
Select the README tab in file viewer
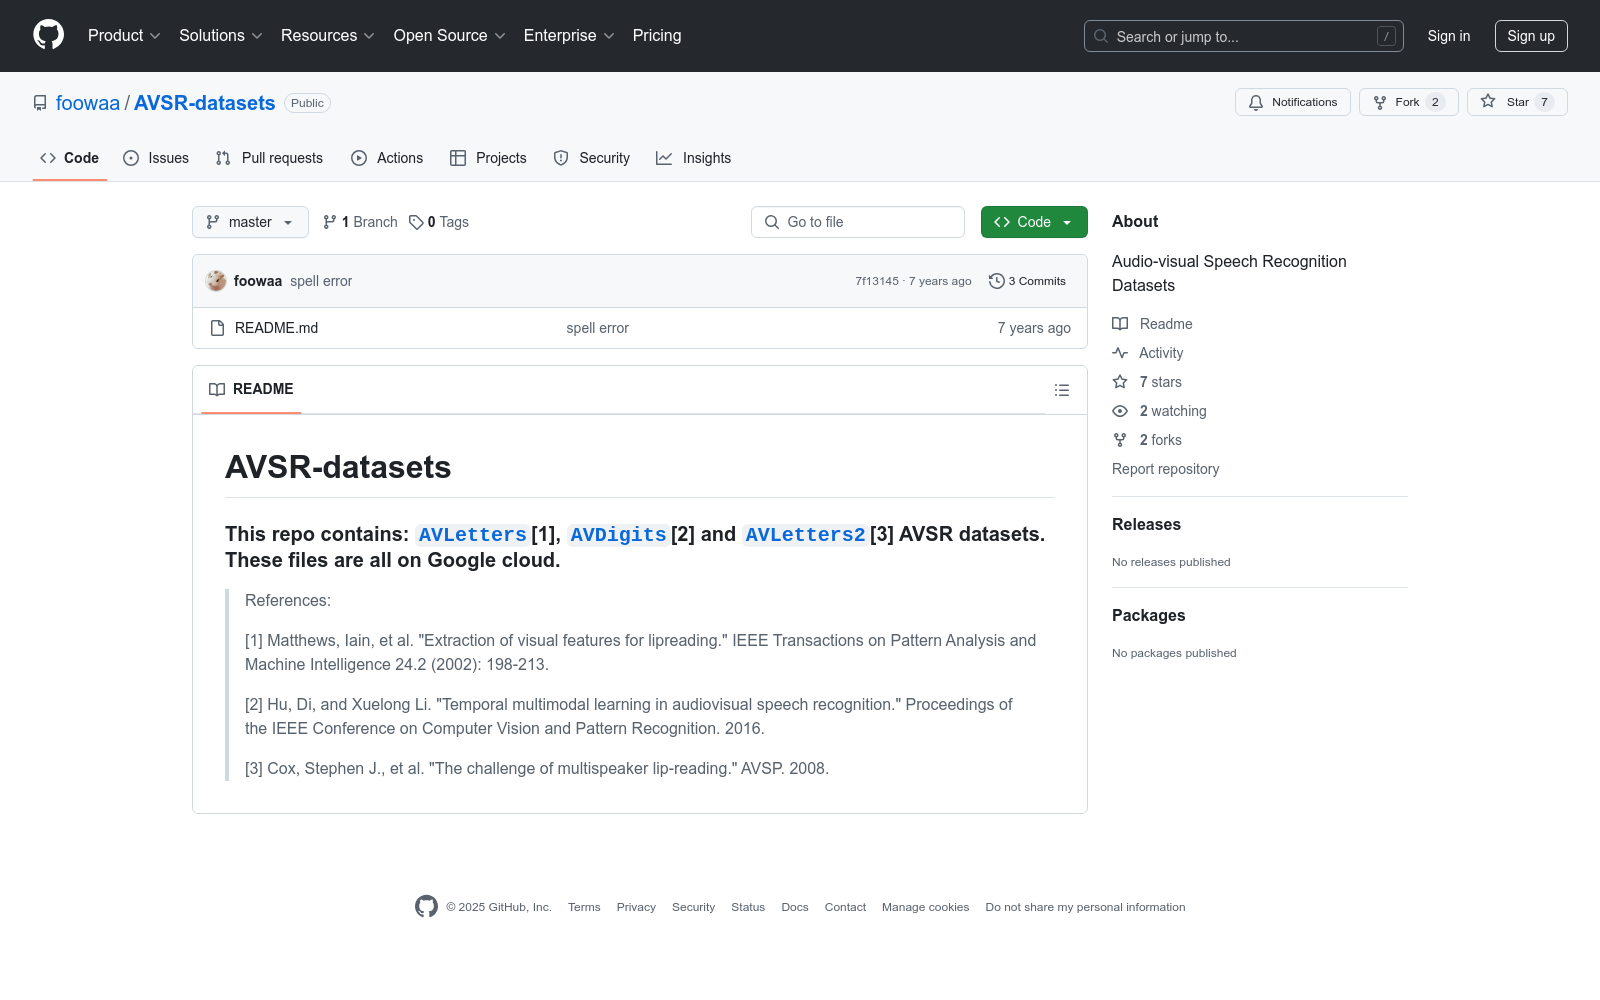251,389
